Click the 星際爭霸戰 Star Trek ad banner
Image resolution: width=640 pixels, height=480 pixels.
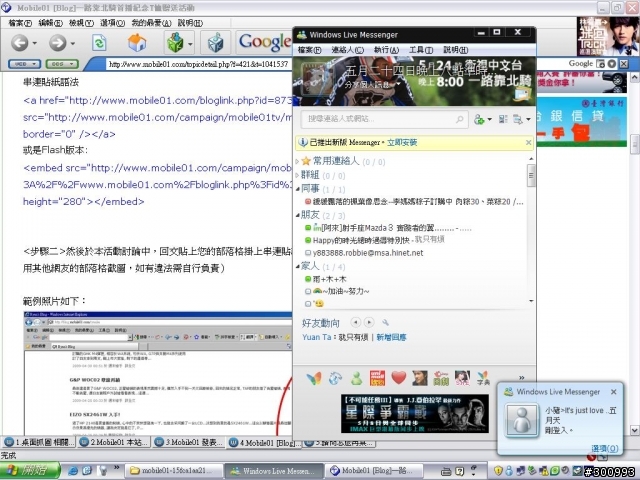tap(415, 413)
